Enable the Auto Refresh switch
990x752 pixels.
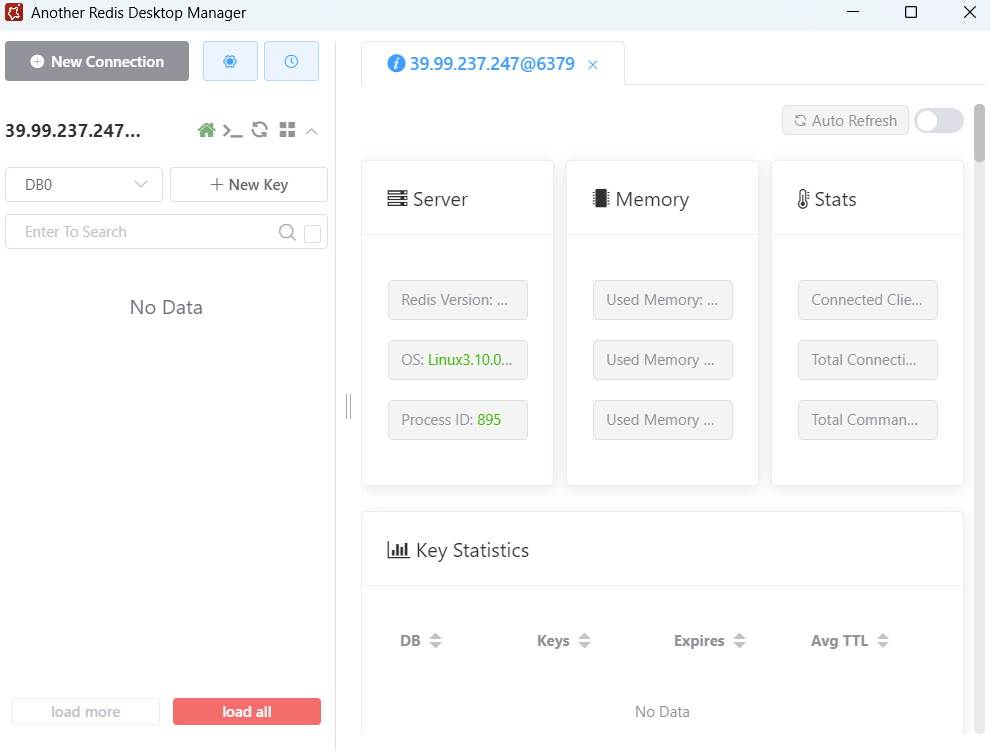939,121
